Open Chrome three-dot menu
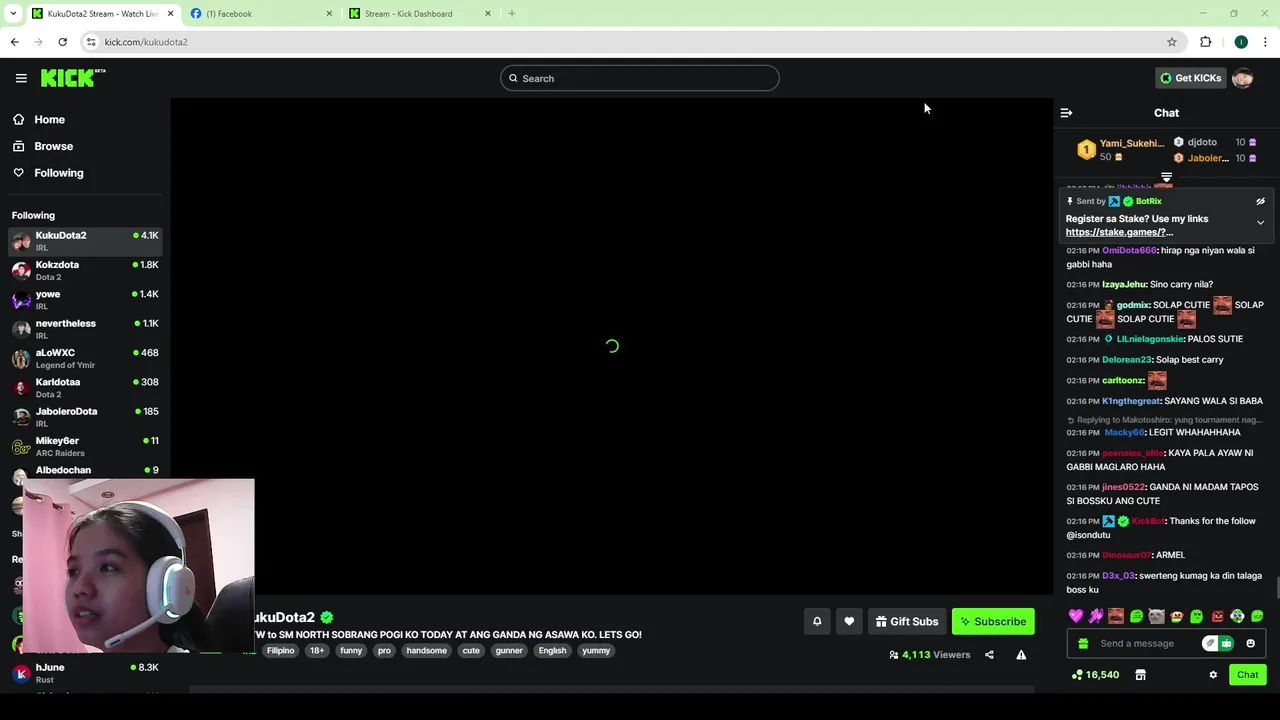Screen dimensions: 1280x720 point(1266,42)
